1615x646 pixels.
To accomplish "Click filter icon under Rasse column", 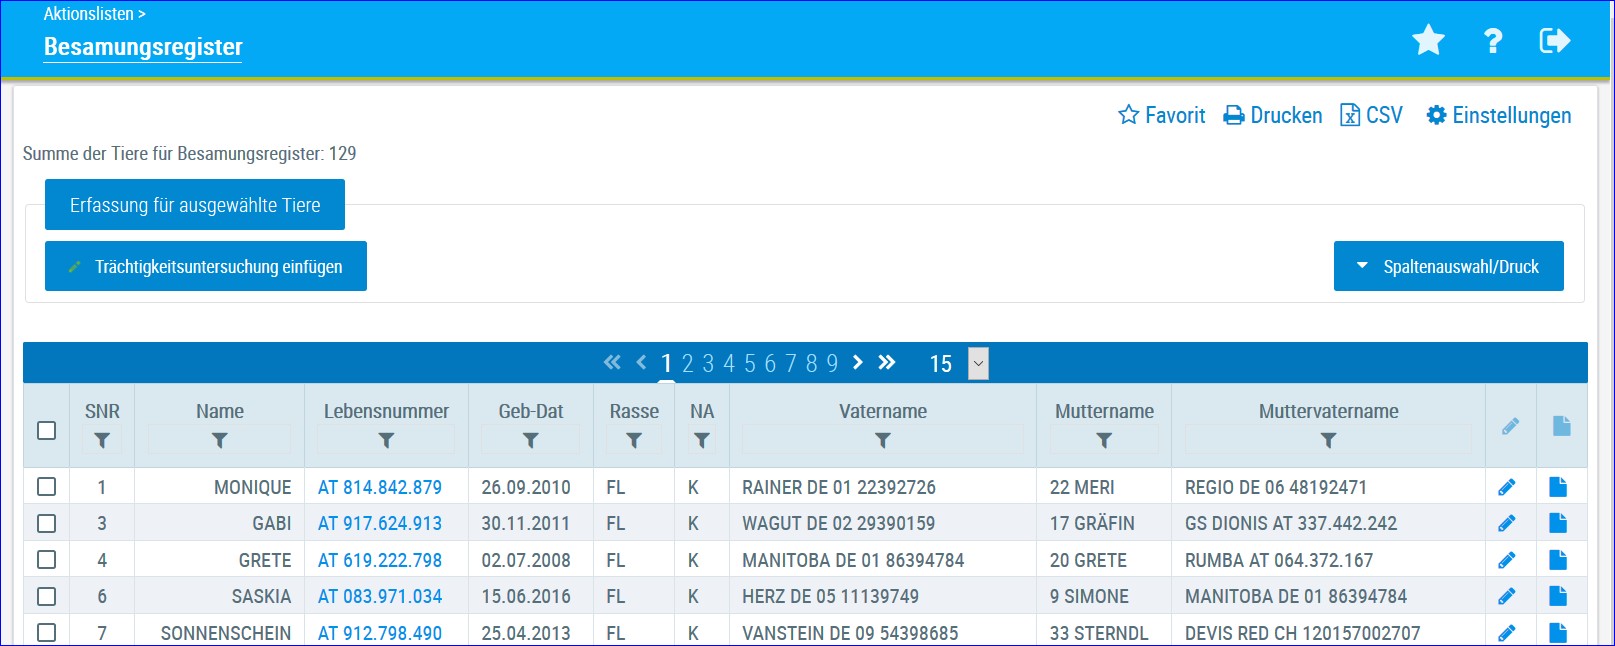I will click(634, 440).
